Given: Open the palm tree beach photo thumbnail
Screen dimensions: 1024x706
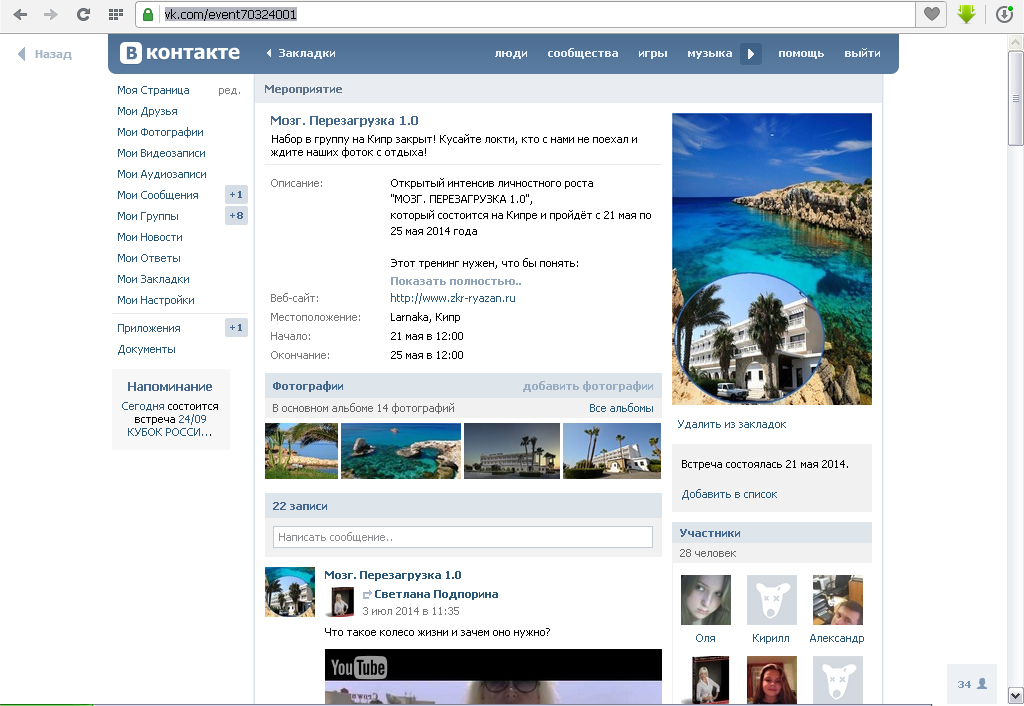Looking at the screenshot, I should (302, 451).
